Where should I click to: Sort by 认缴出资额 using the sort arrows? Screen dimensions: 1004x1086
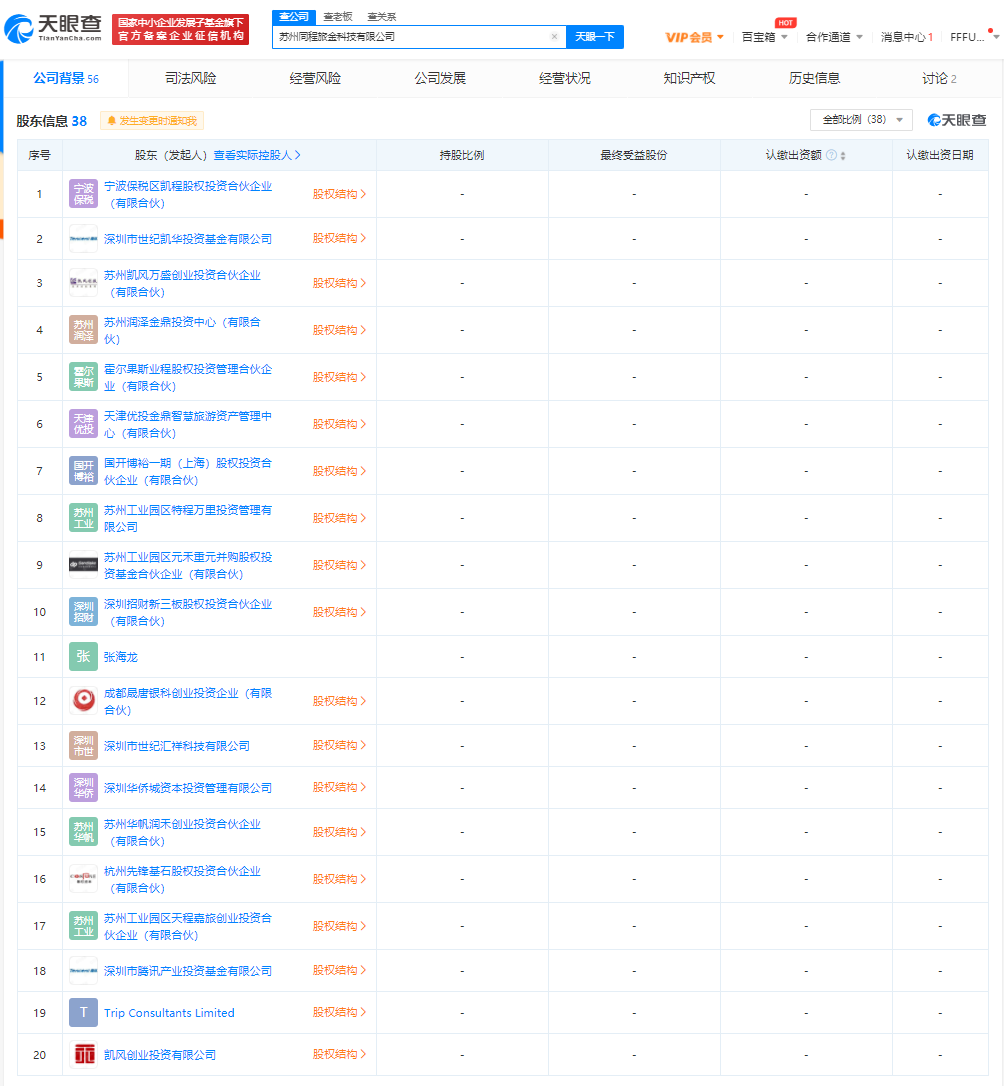pos(843,156)
